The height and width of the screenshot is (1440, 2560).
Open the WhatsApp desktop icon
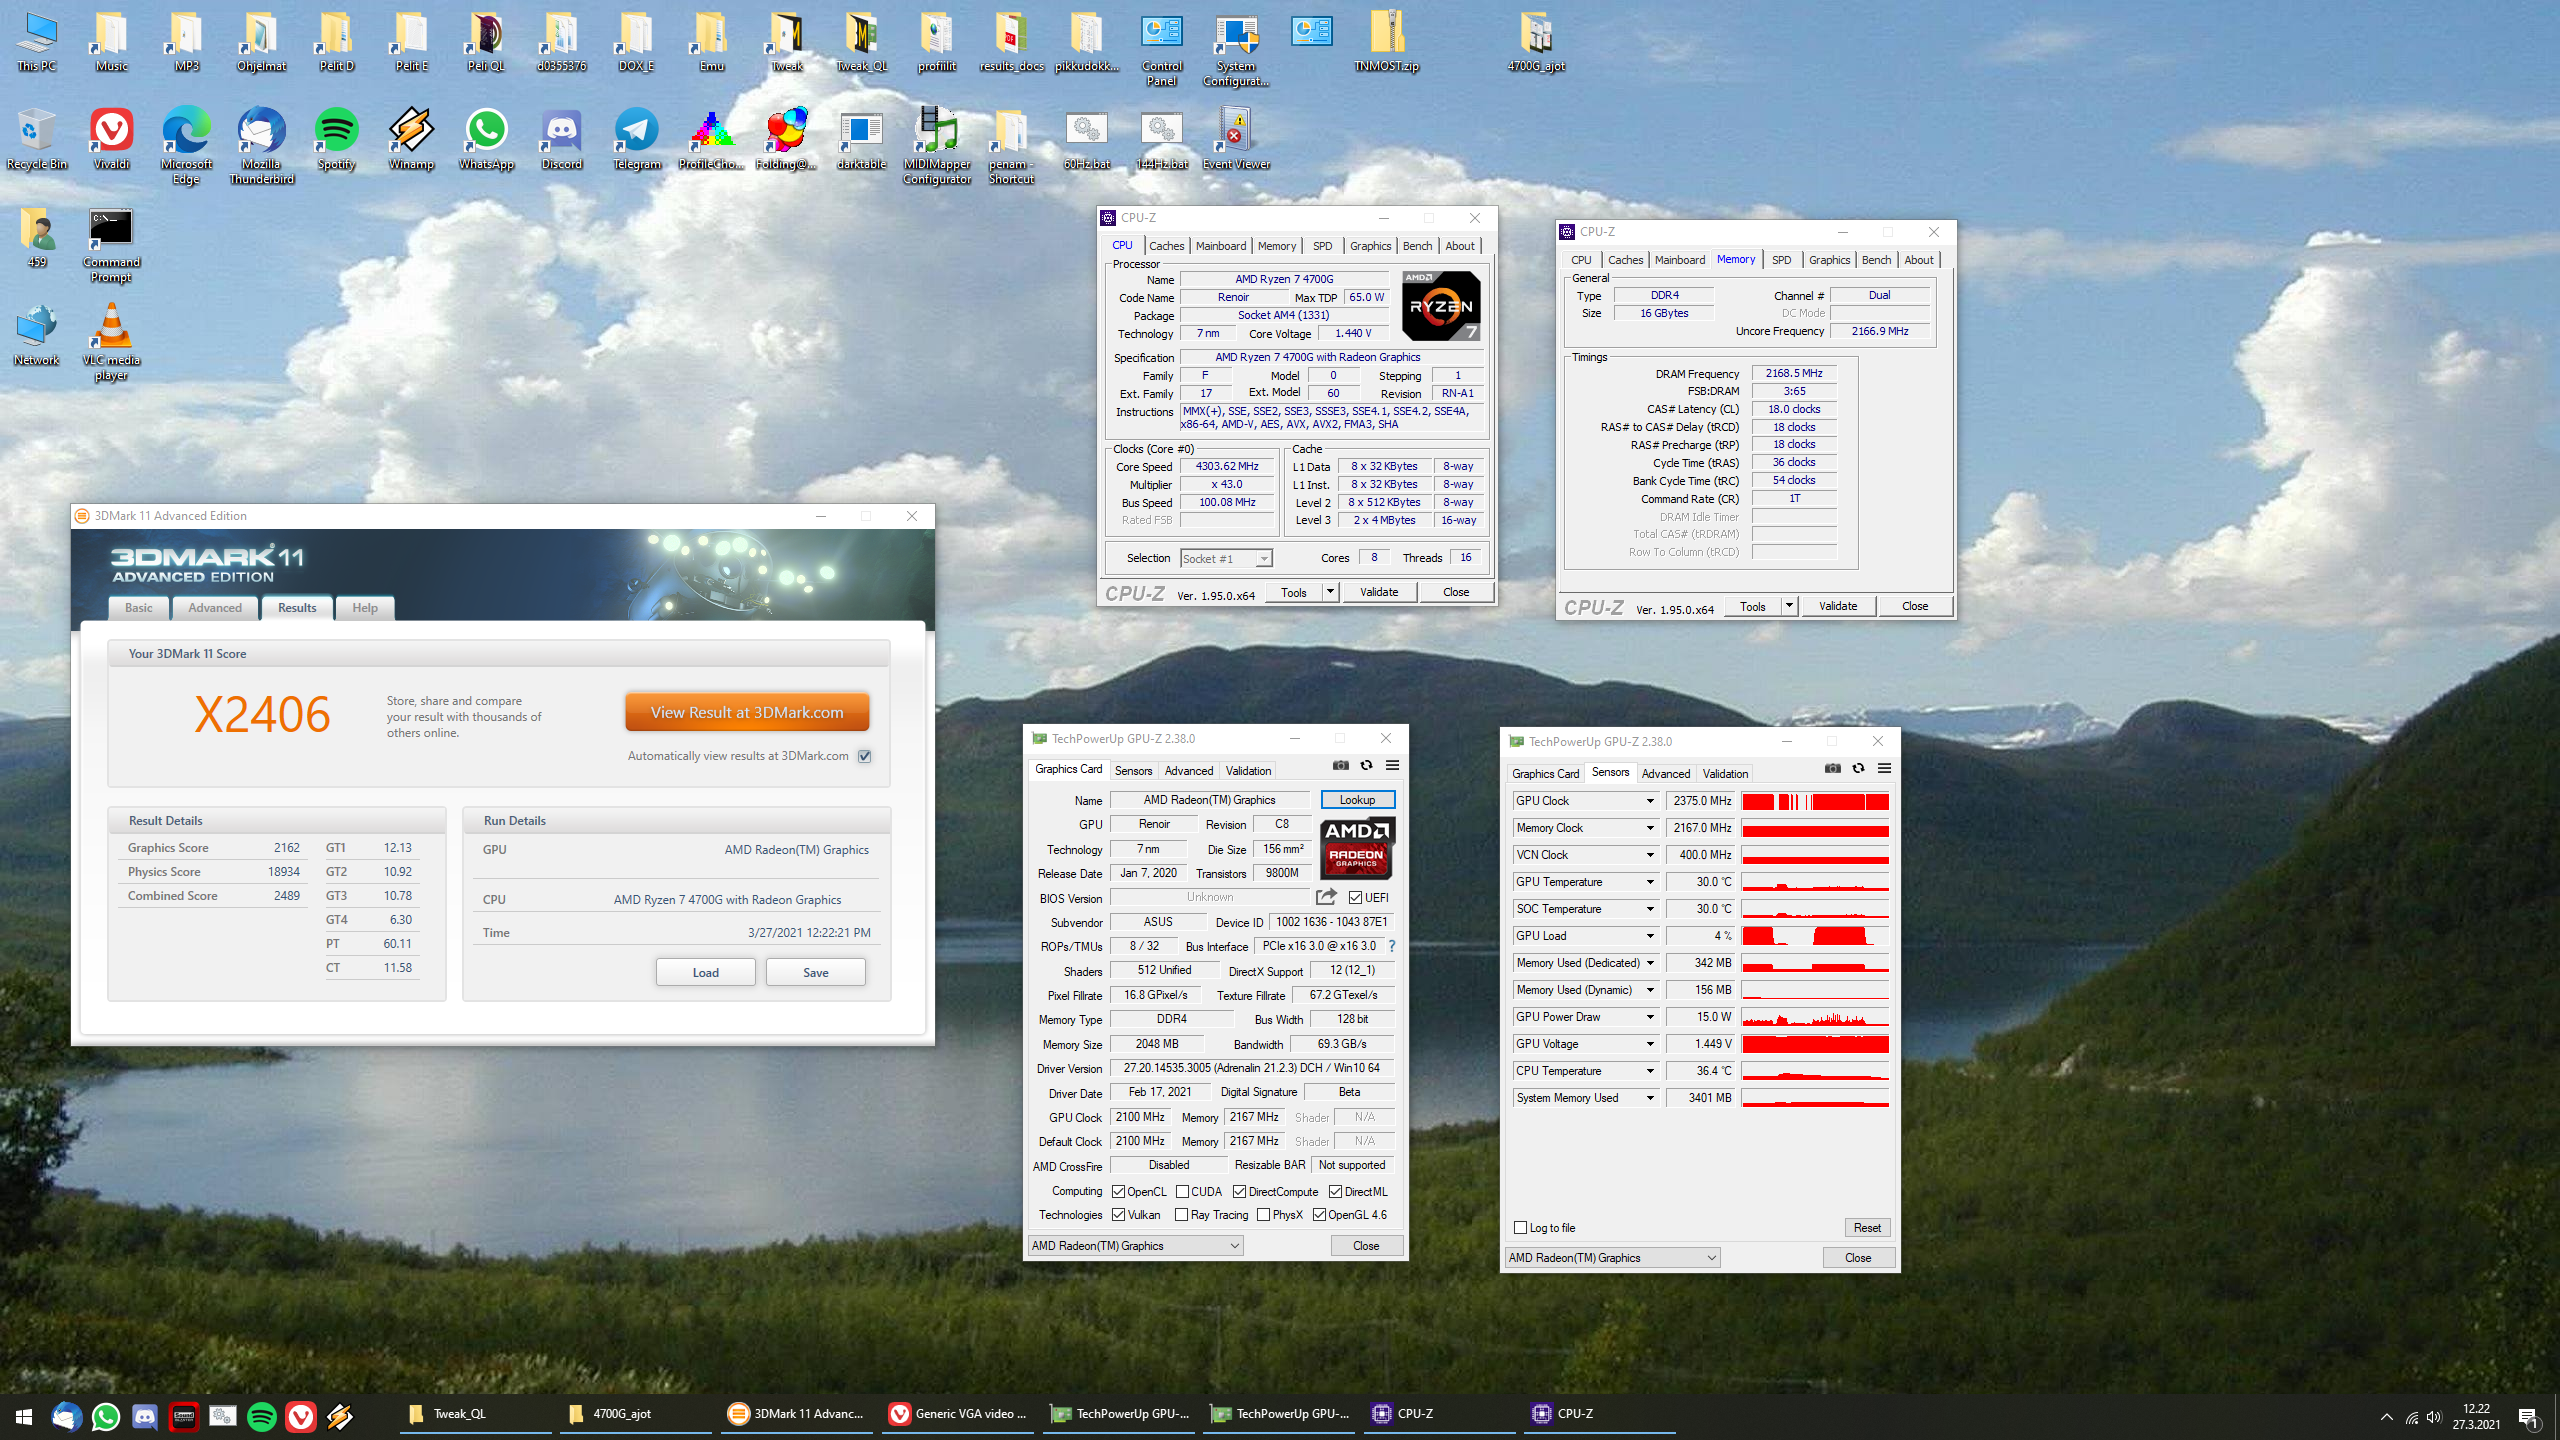tap(486, 139)
